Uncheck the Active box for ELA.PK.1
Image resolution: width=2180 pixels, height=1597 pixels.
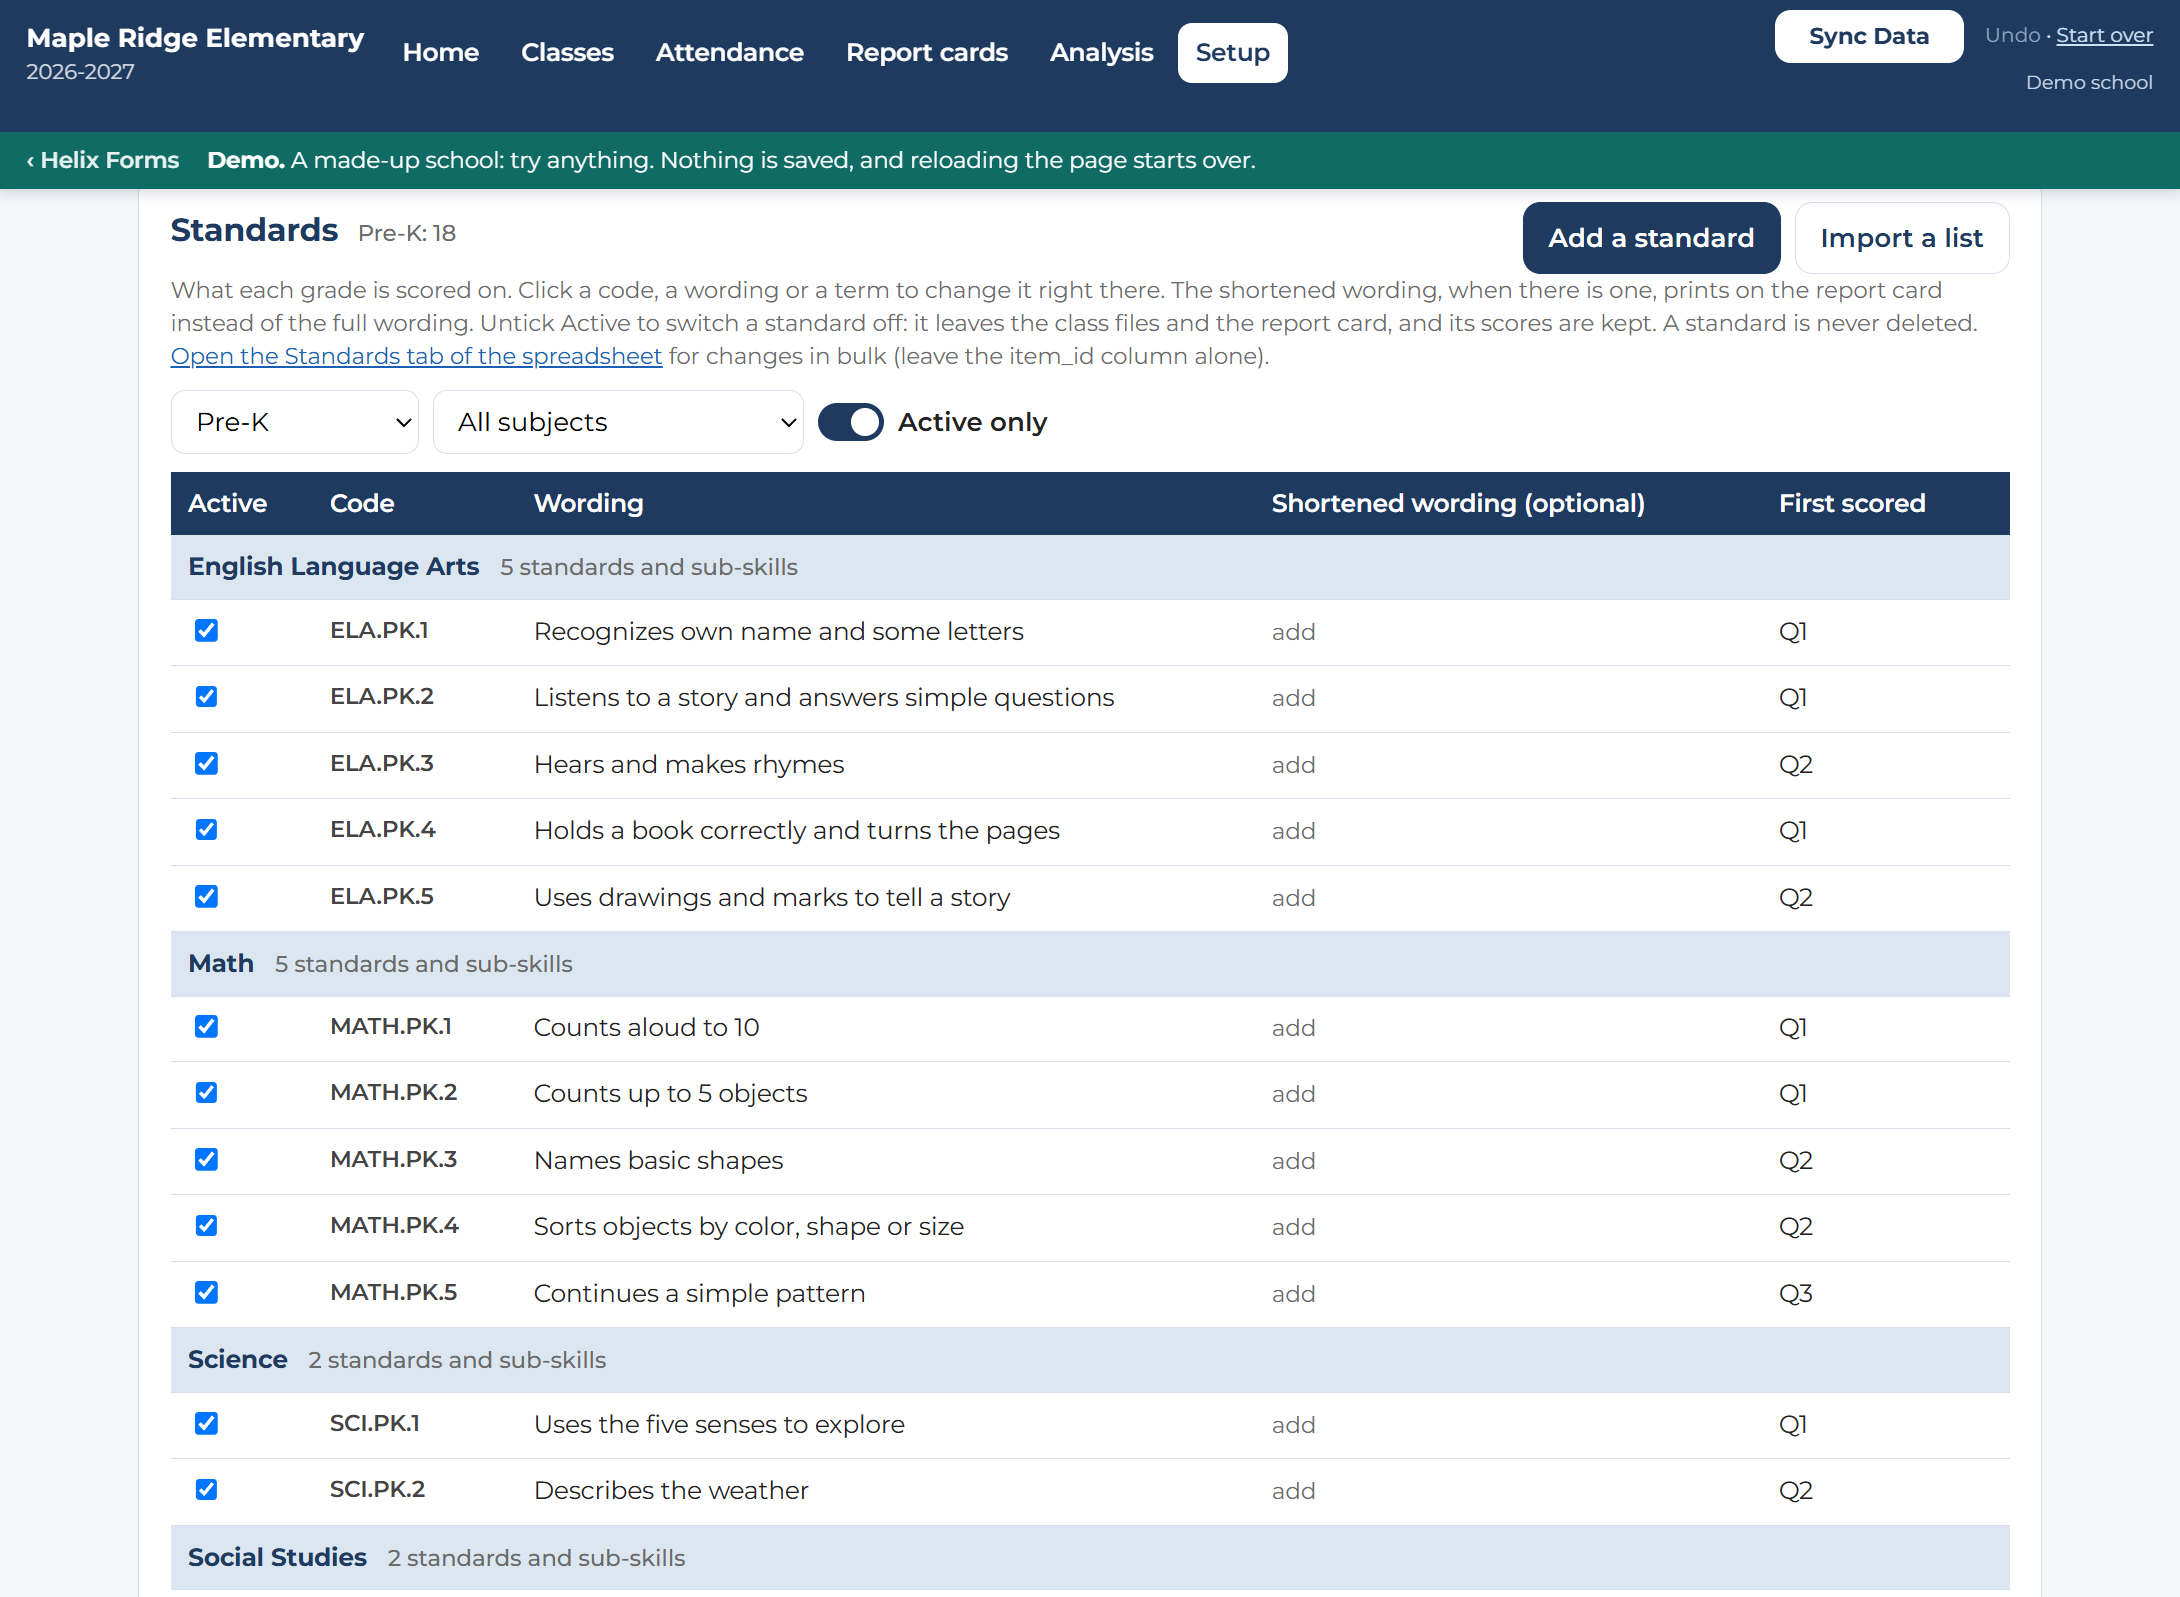point(206,631)
